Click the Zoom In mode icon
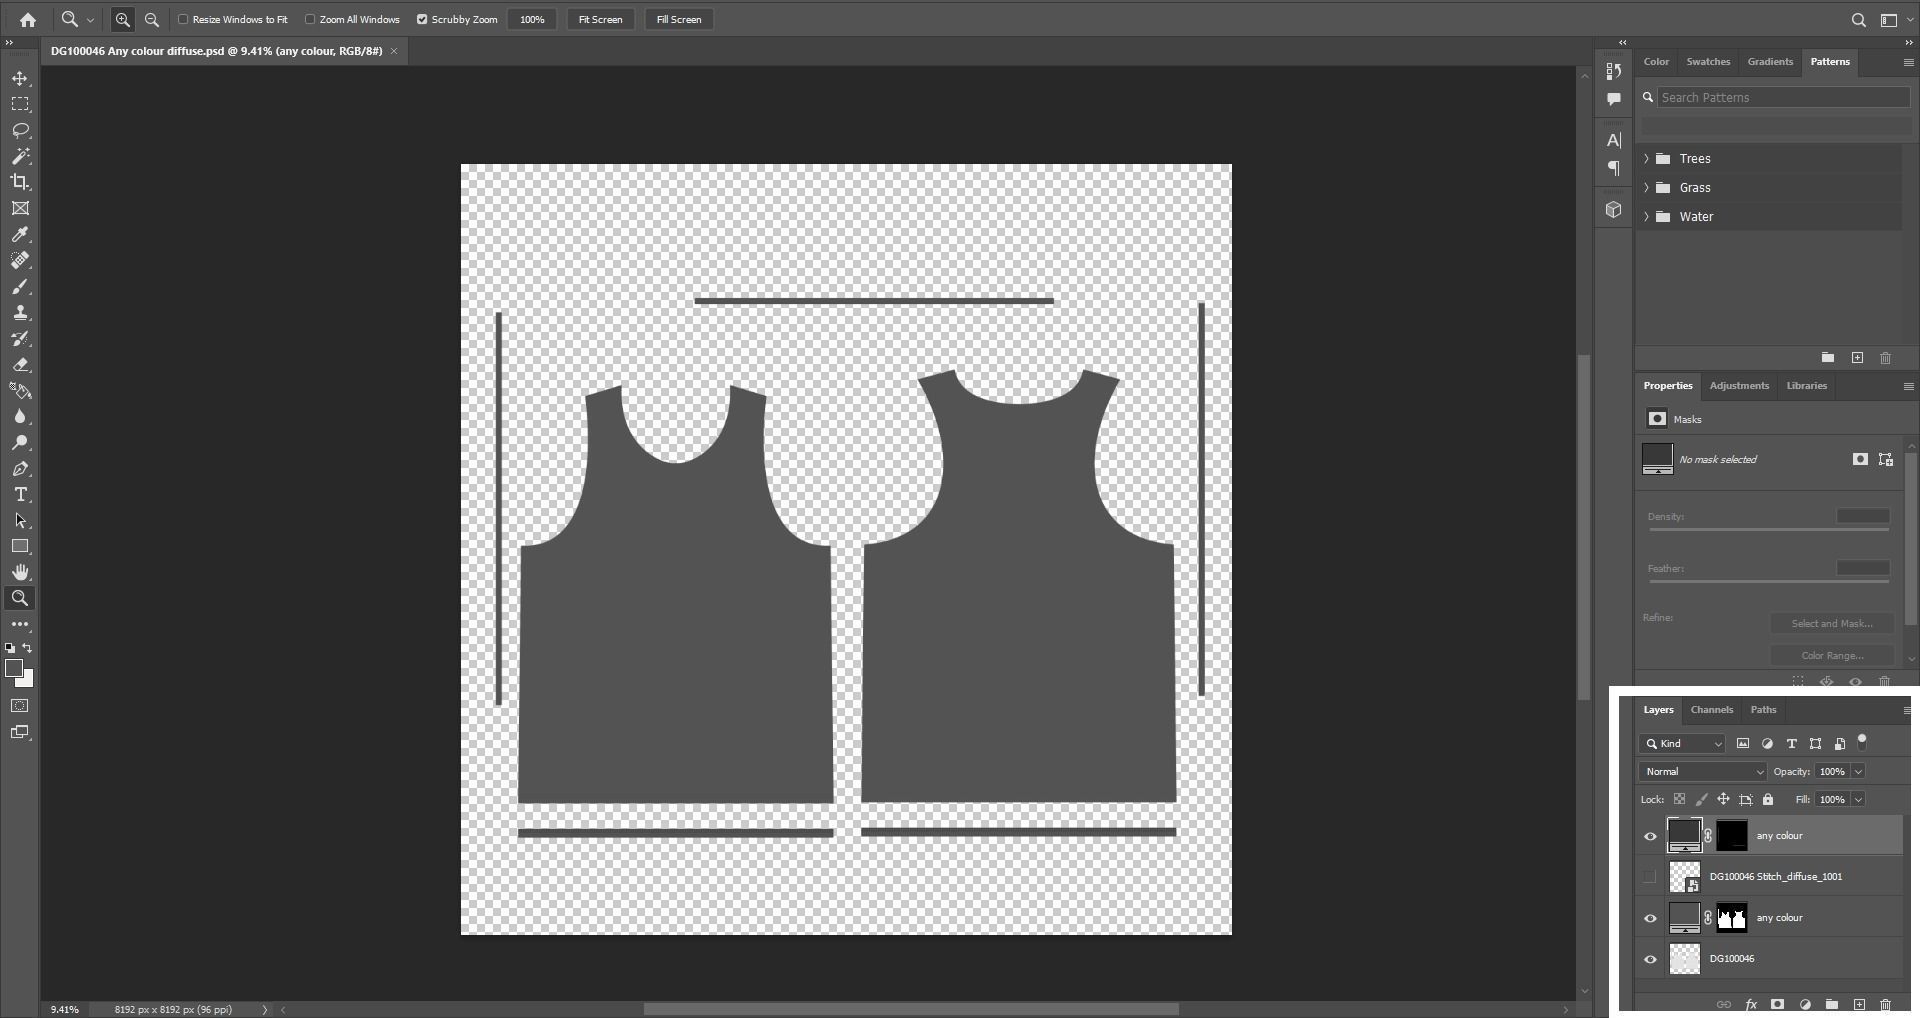Image resolution: width=1920 pixels, height=1018 pixels. pos(123,19)
